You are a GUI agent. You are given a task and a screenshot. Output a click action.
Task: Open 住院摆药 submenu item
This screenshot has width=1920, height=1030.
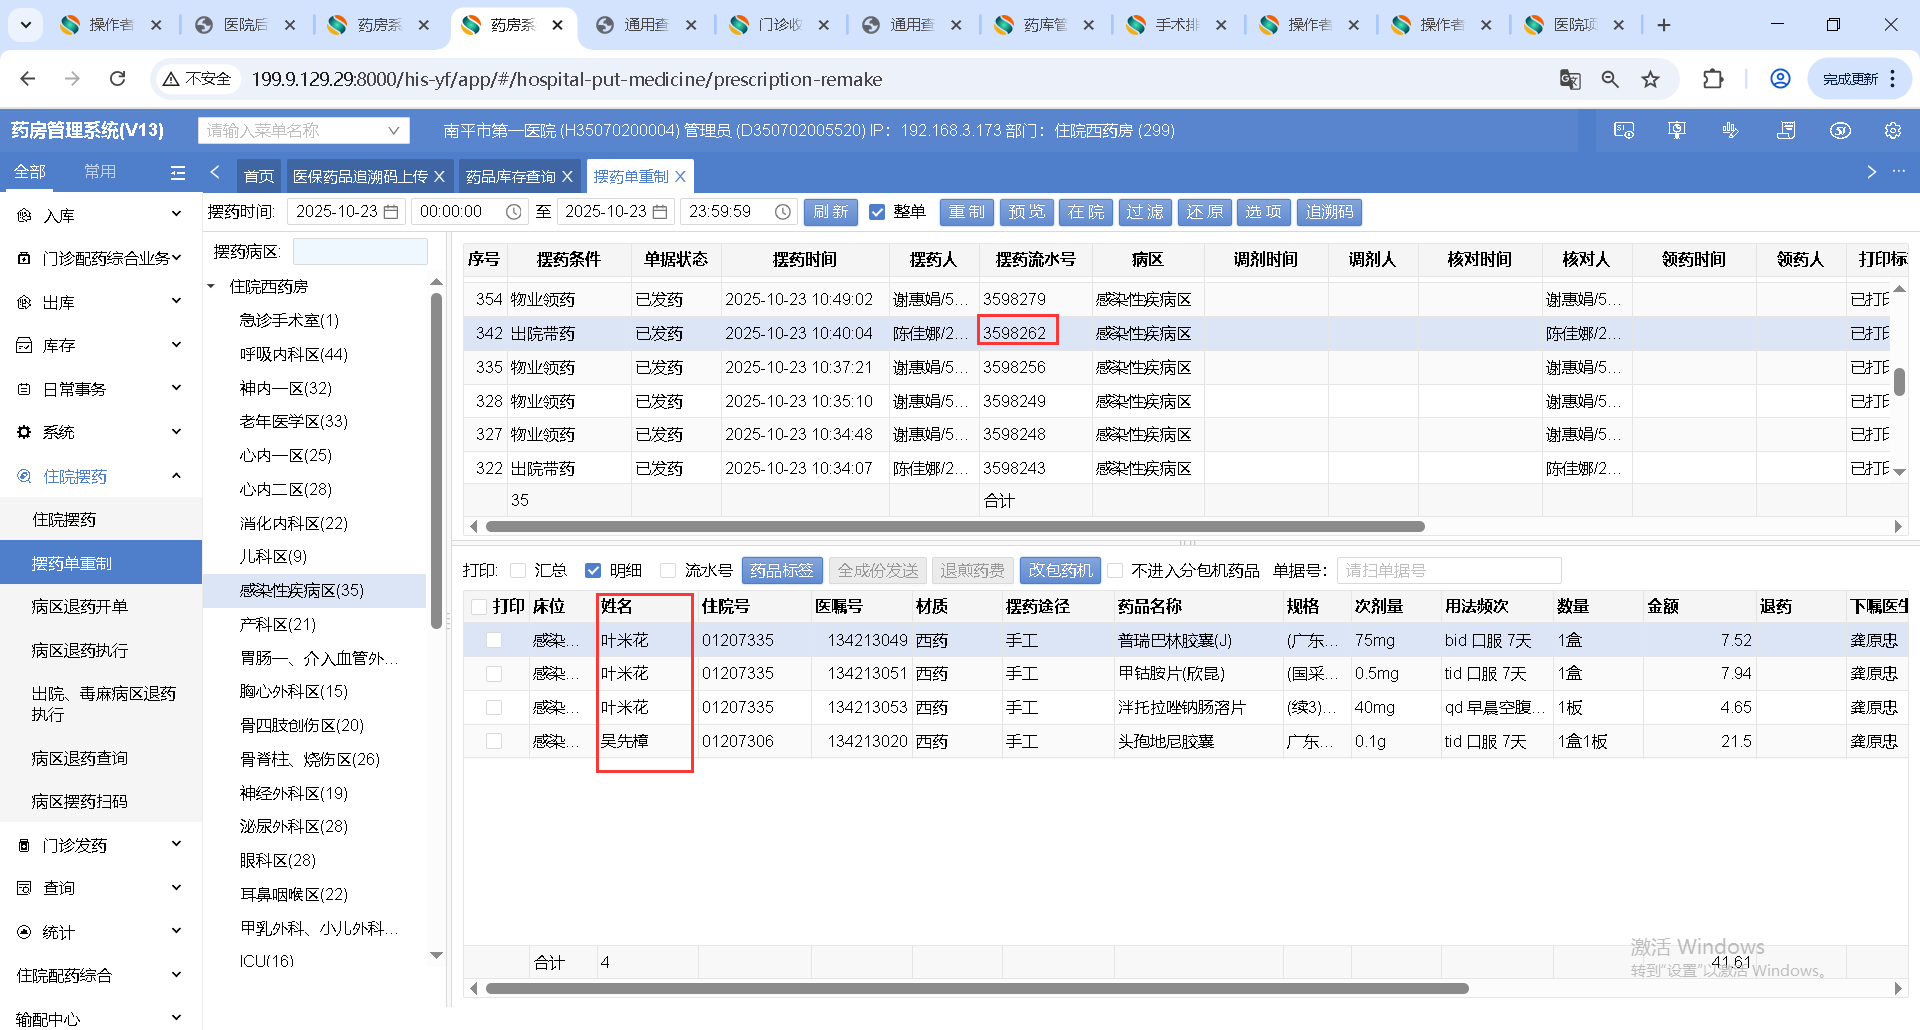point(65,520)
